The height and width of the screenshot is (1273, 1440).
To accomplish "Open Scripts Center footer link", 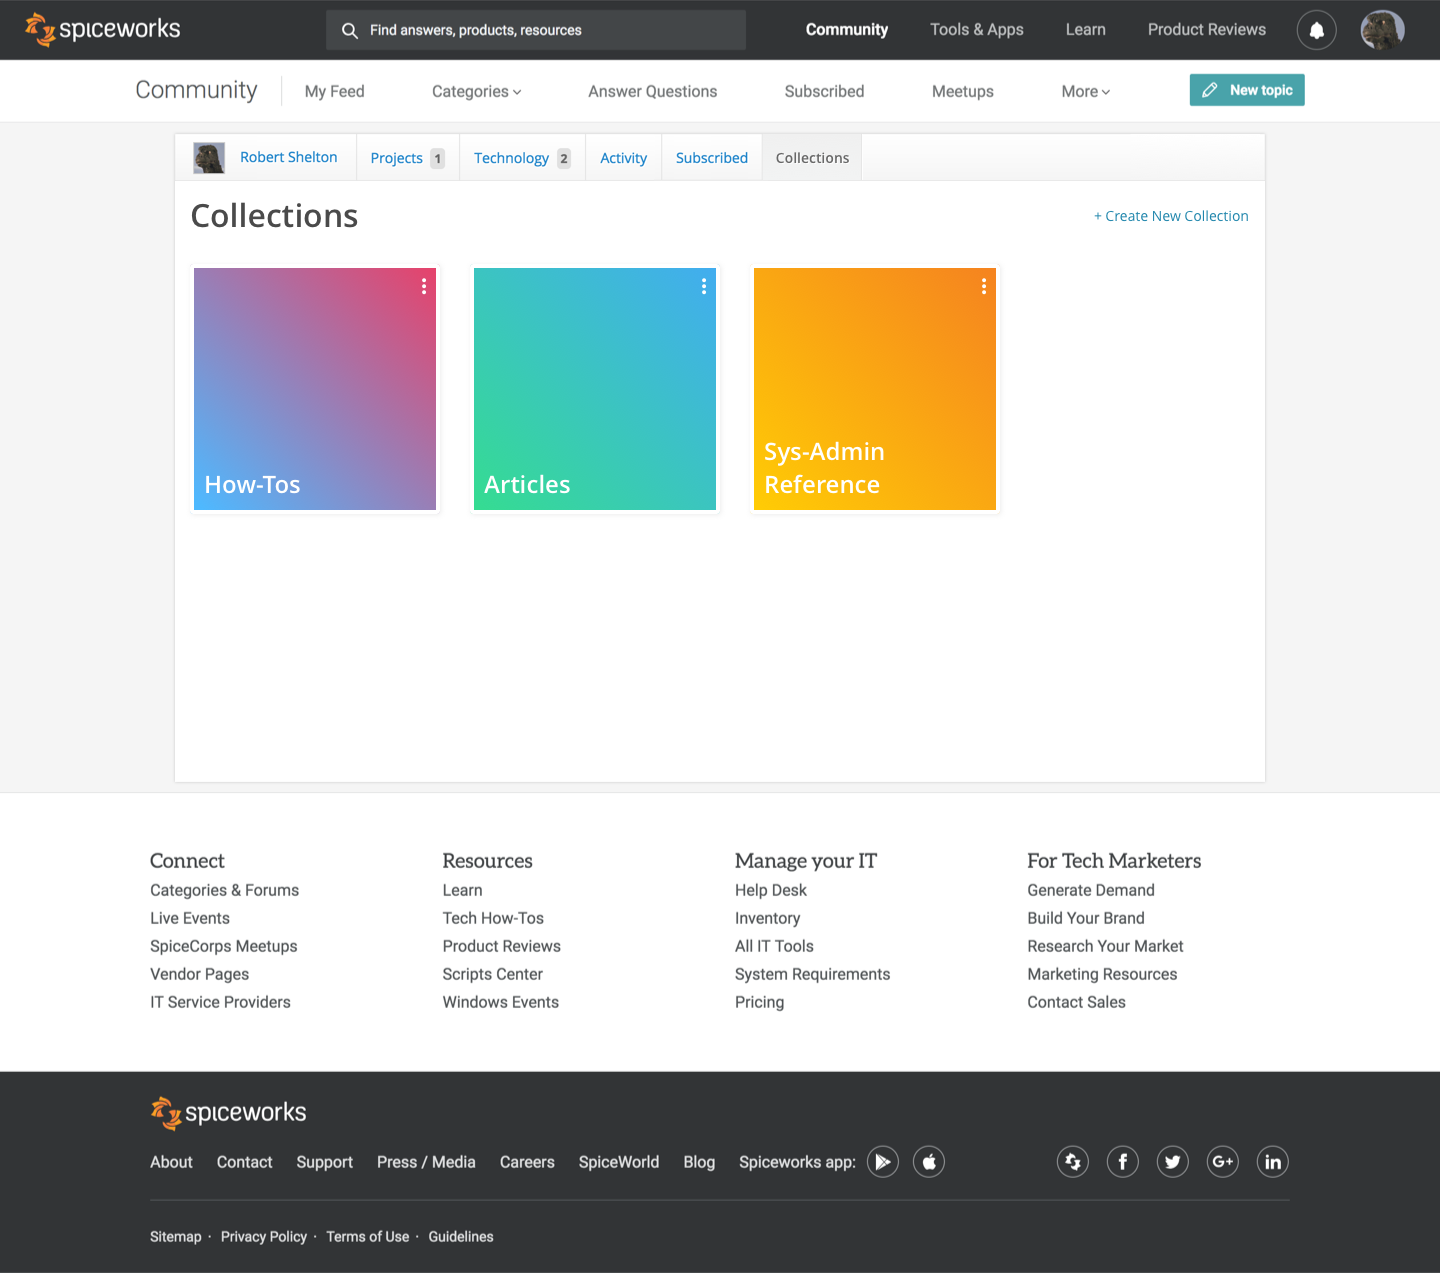I will tap(493, 974).
